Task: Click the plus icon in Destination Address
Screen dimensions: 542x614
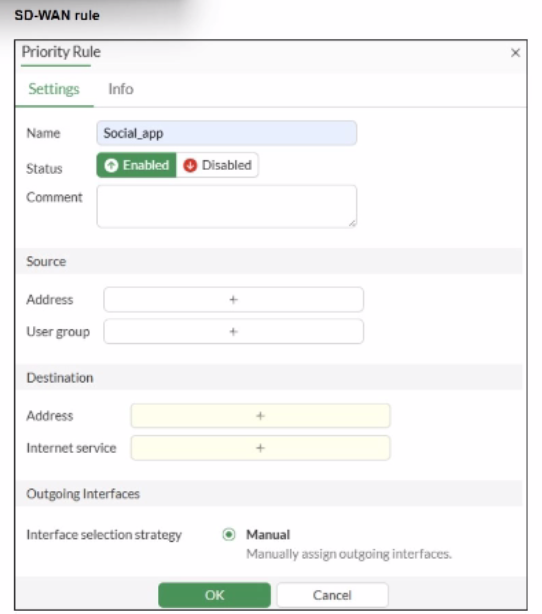Action: [x=260, y=416]
